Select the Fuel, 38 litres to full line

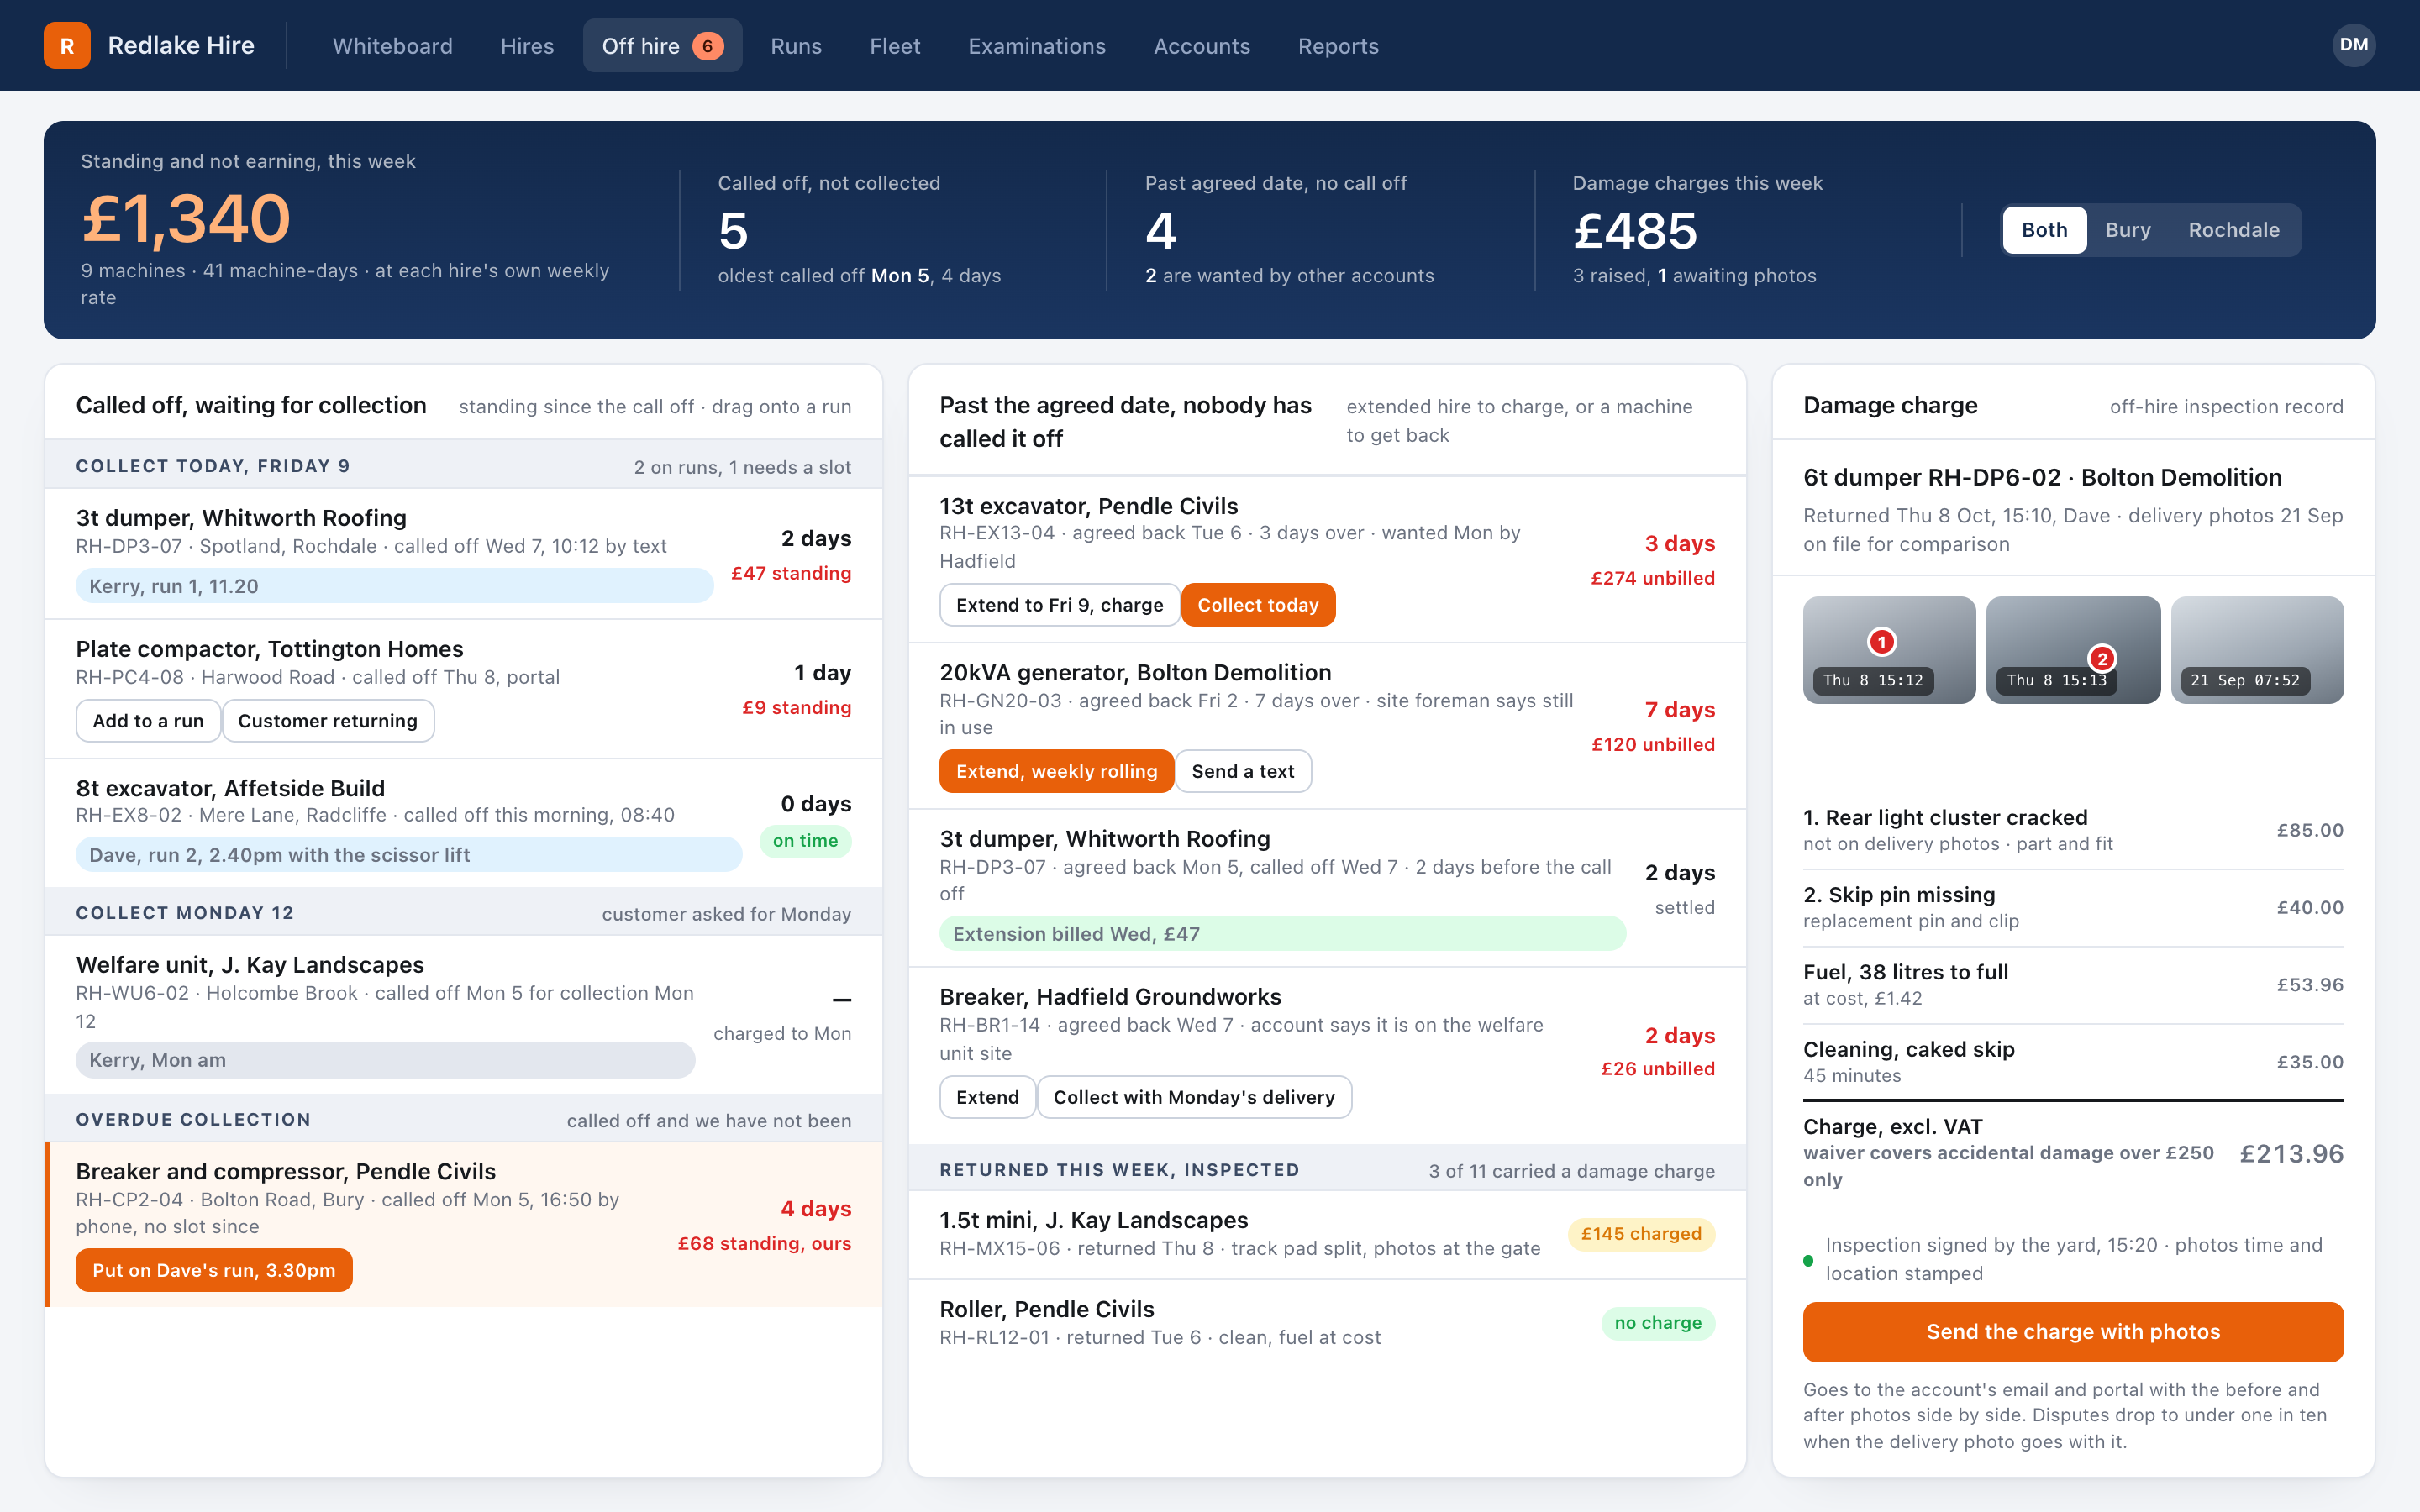coord(2073,985)
